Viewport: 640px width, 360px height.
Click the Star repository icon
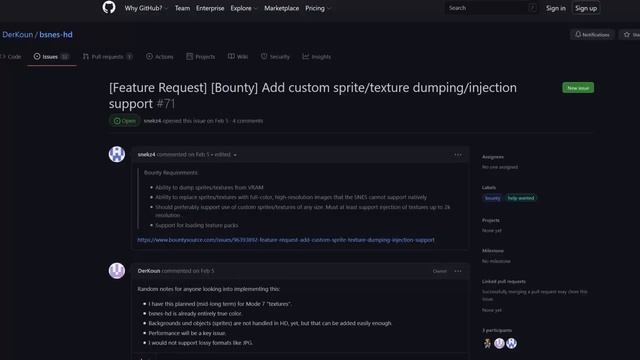pos(627,35)
